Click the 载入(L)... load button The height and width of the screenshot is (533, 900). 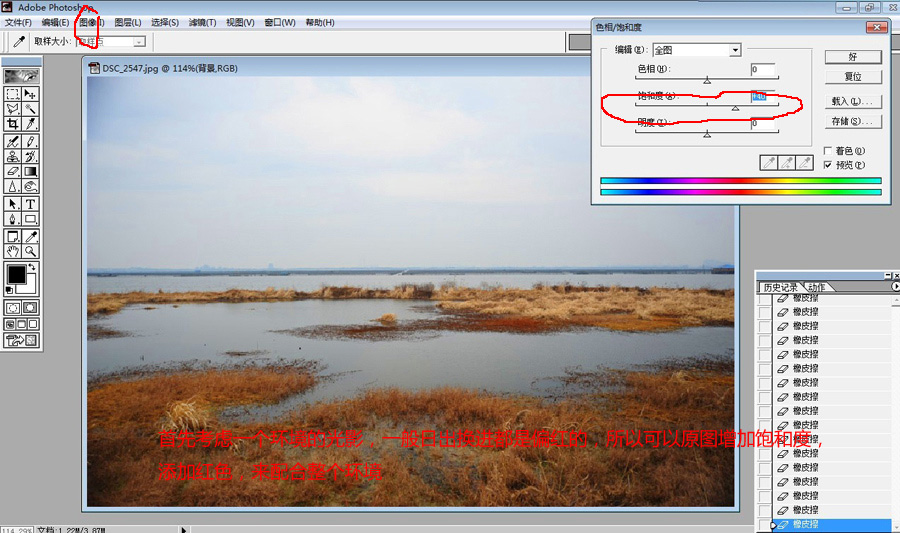[853, 102]
